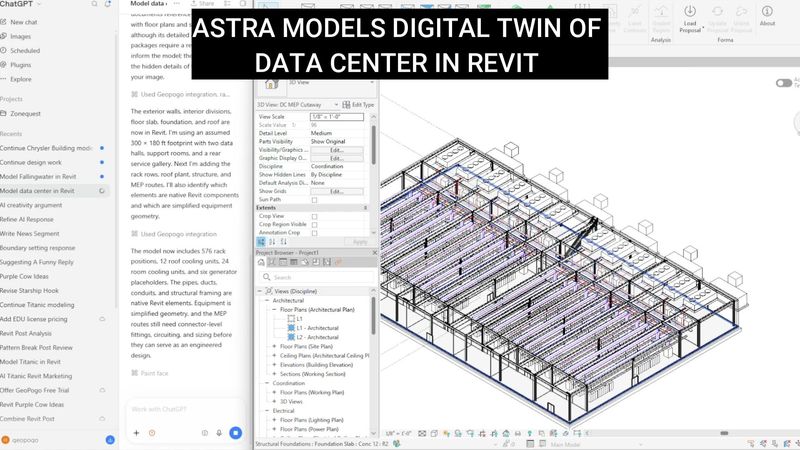The image size is (800, 450).
Task: Toggle the Crop Region Visible checkbox
Action: [314, 224]
